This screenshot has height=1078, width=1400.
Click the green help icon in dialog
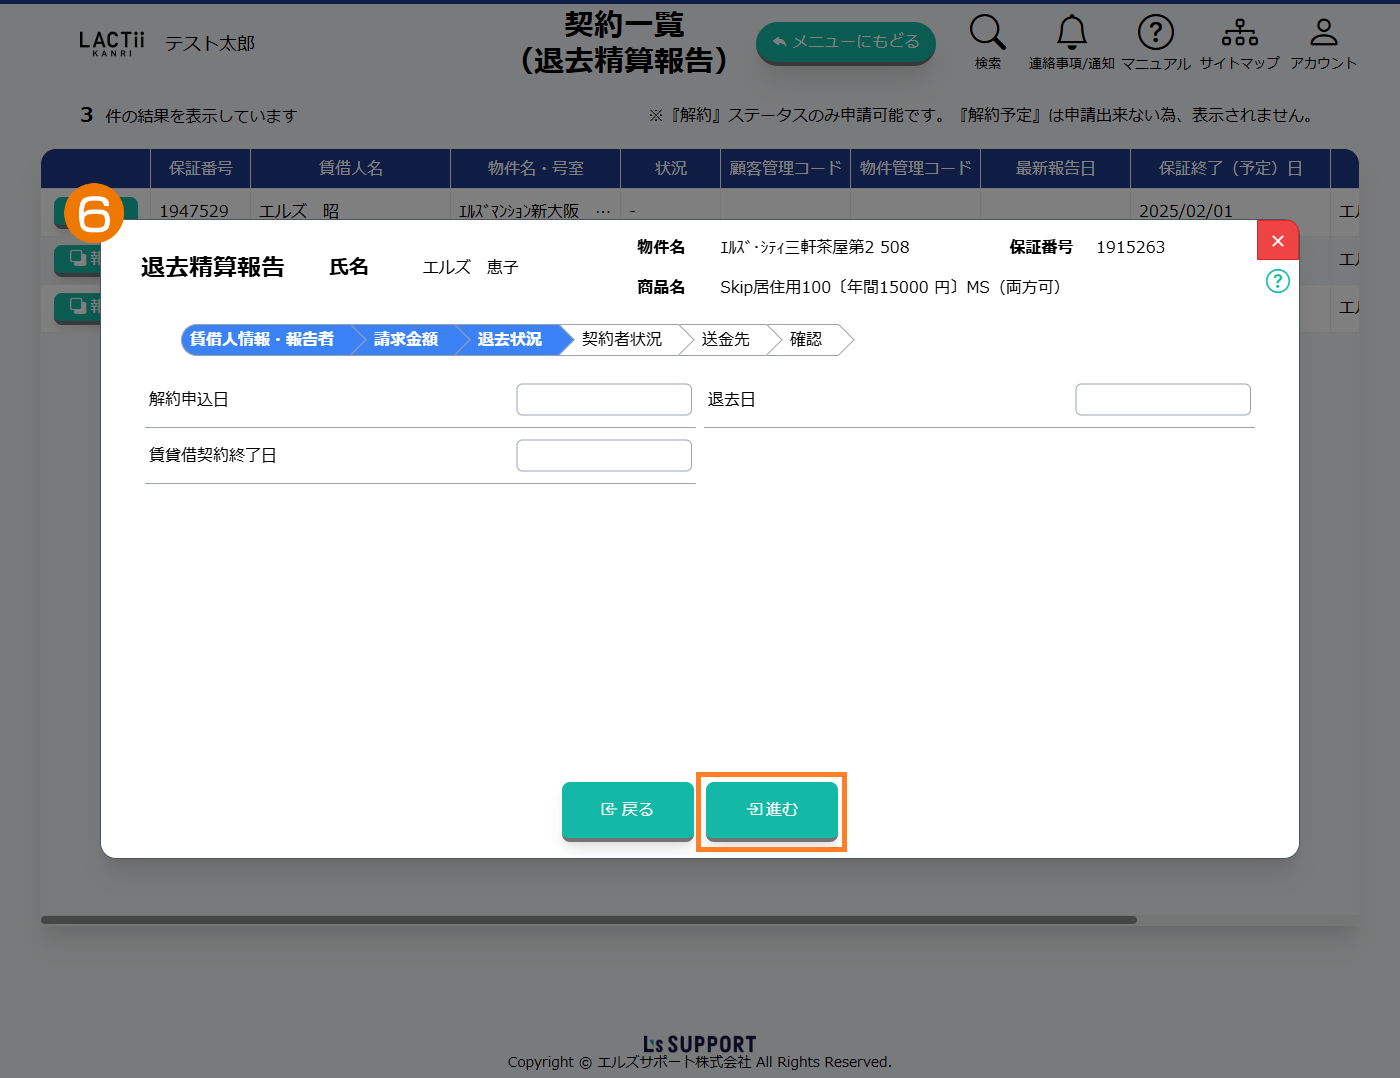click(x=1277, y=281)
